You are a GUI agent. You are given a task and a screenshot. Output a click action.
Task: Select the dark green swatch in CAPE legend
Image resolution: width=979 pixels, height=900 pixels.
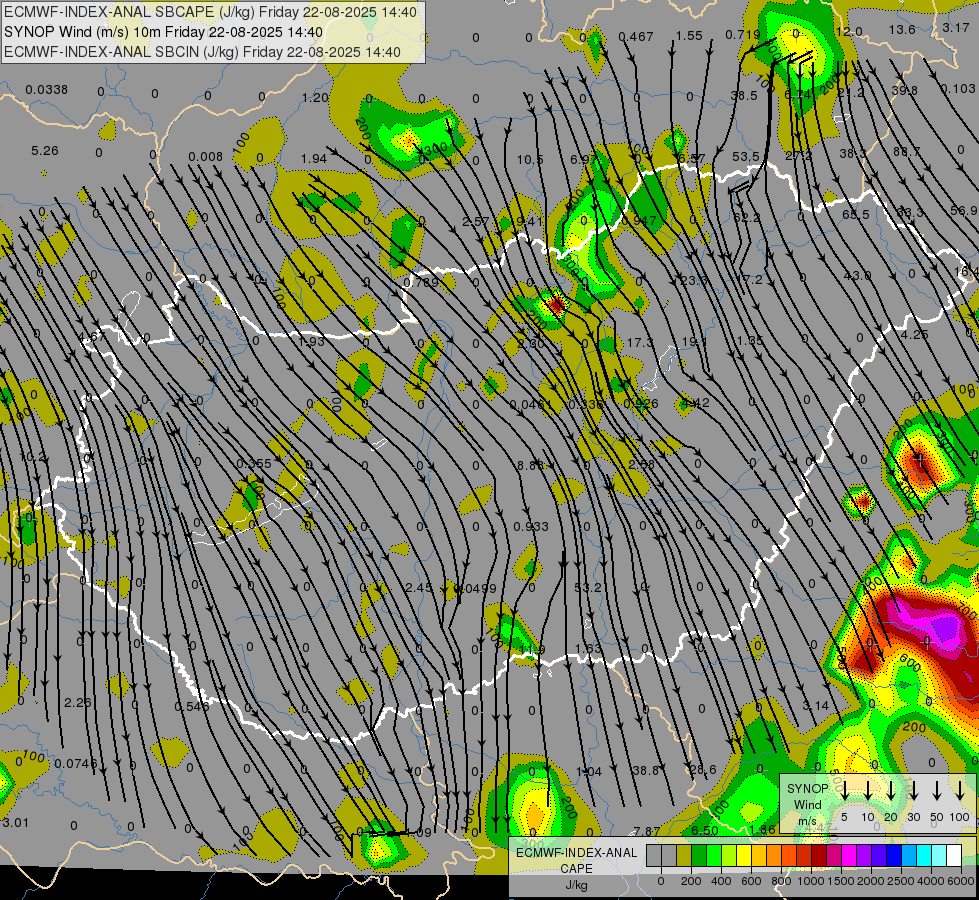click(699, 856)
